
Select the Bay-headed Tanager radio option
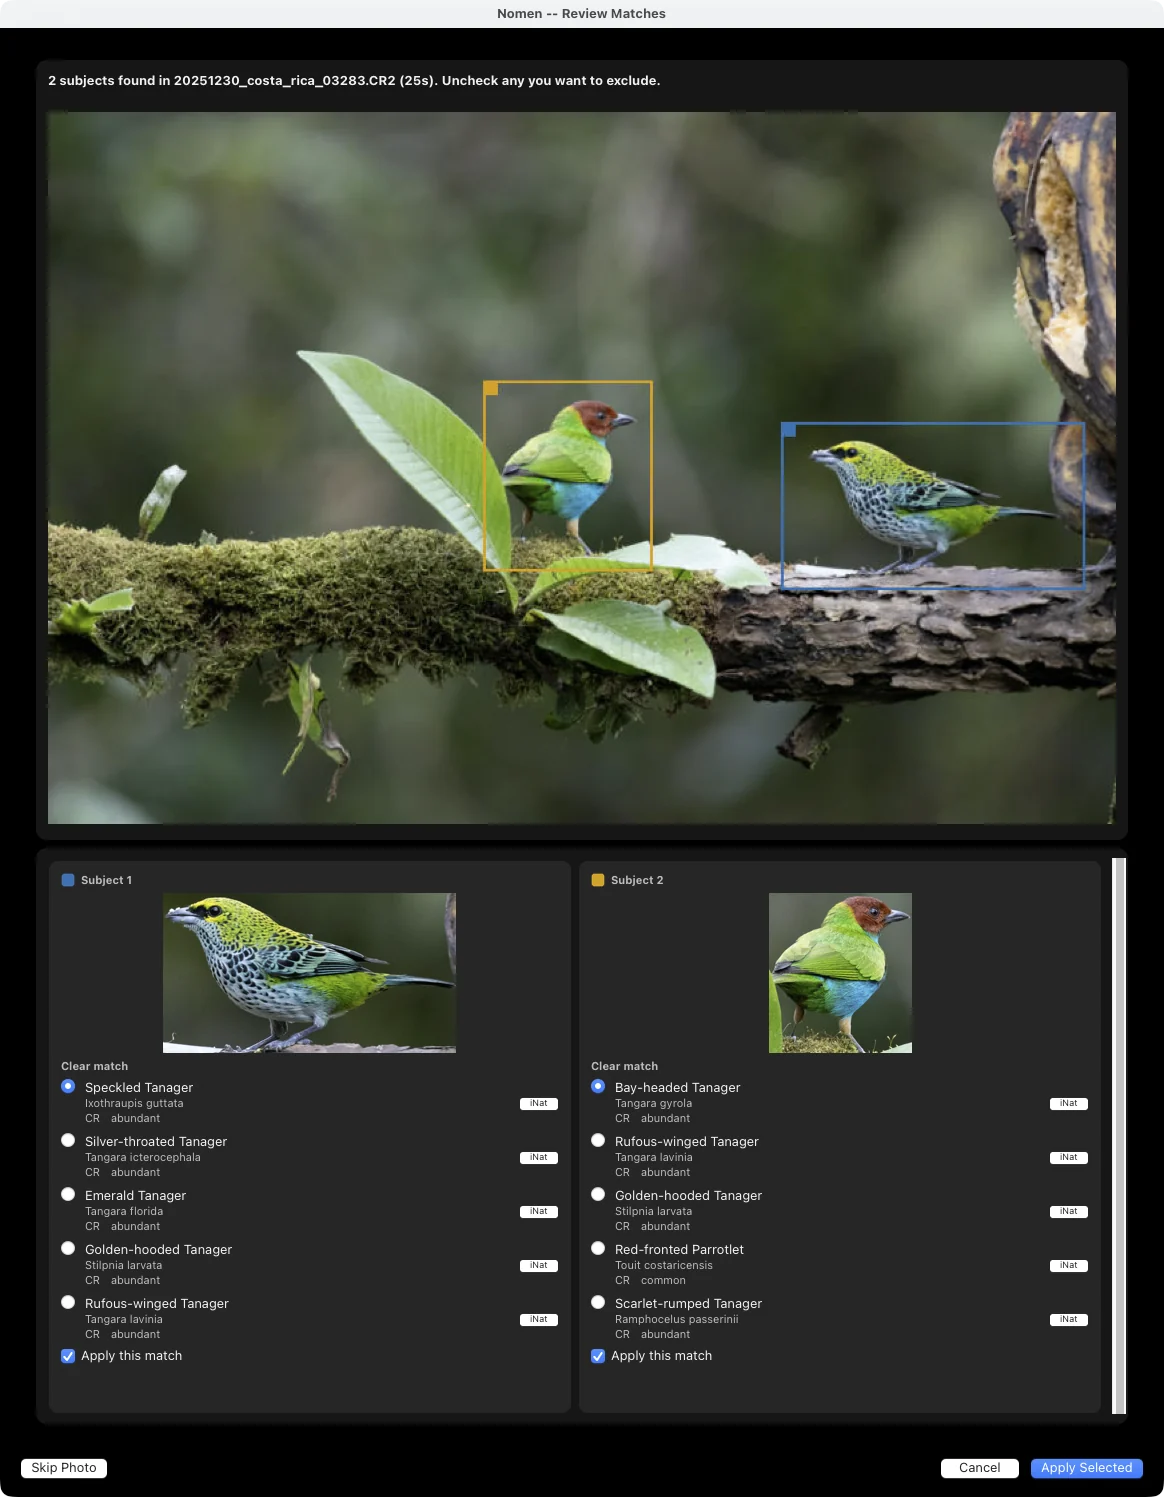point(598,1086)
